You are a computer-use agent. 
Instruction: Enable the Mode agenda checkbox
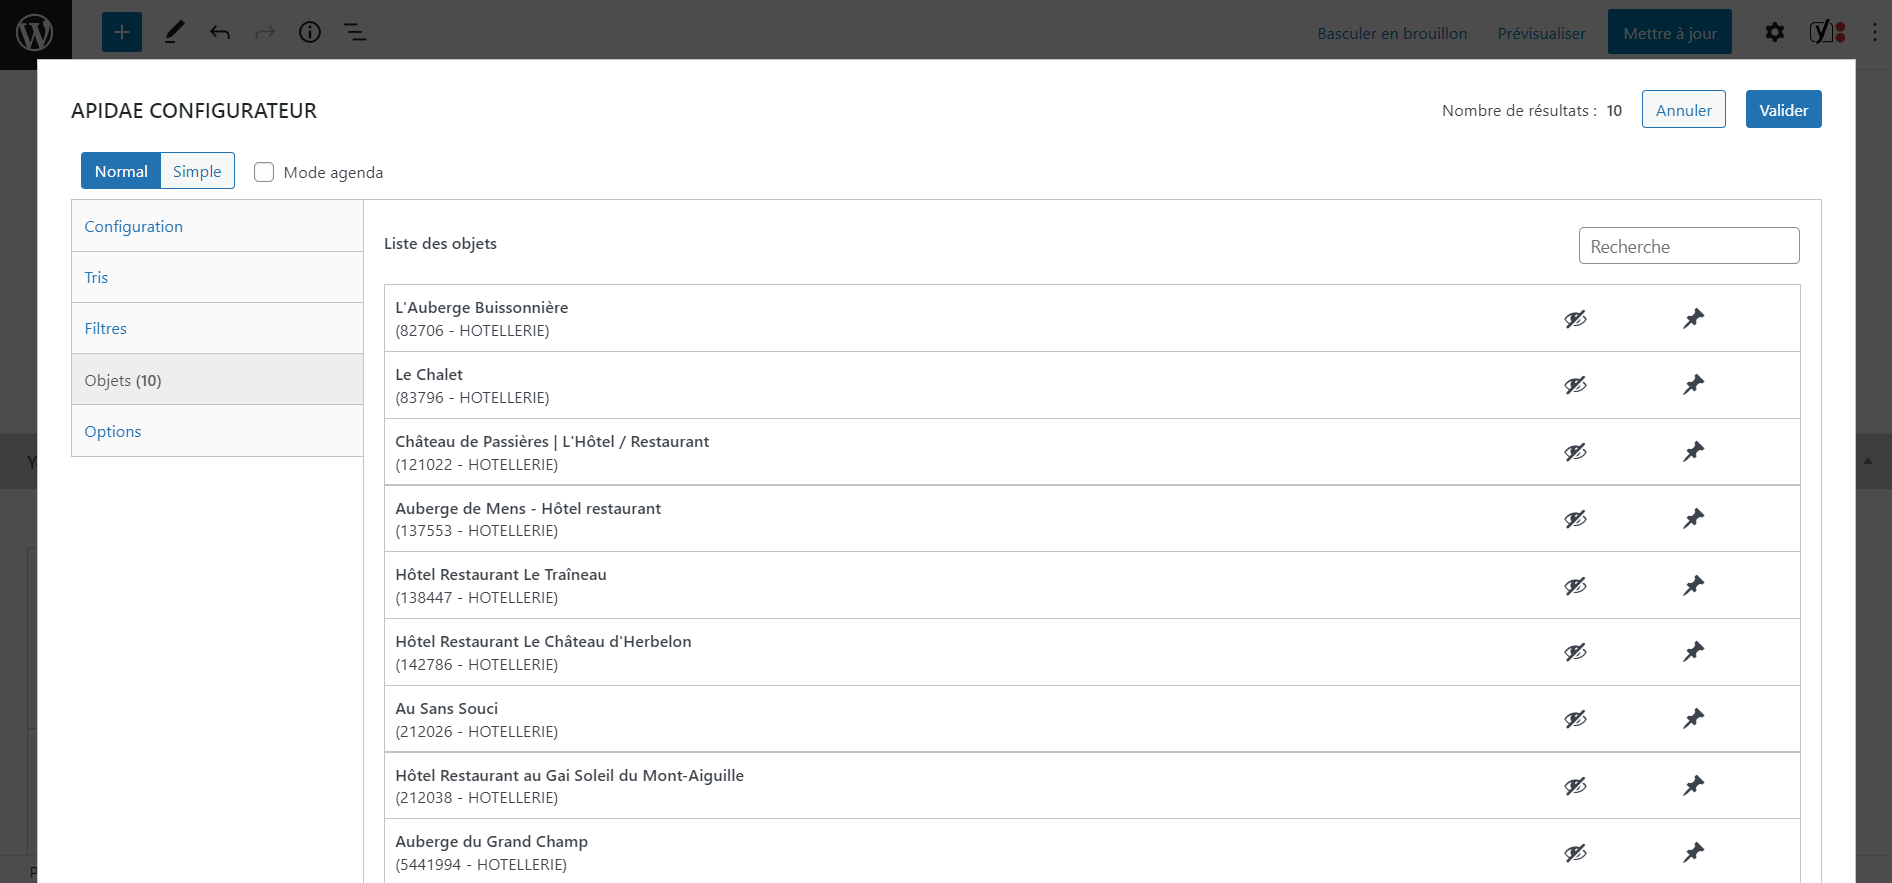tap(264, 172)
